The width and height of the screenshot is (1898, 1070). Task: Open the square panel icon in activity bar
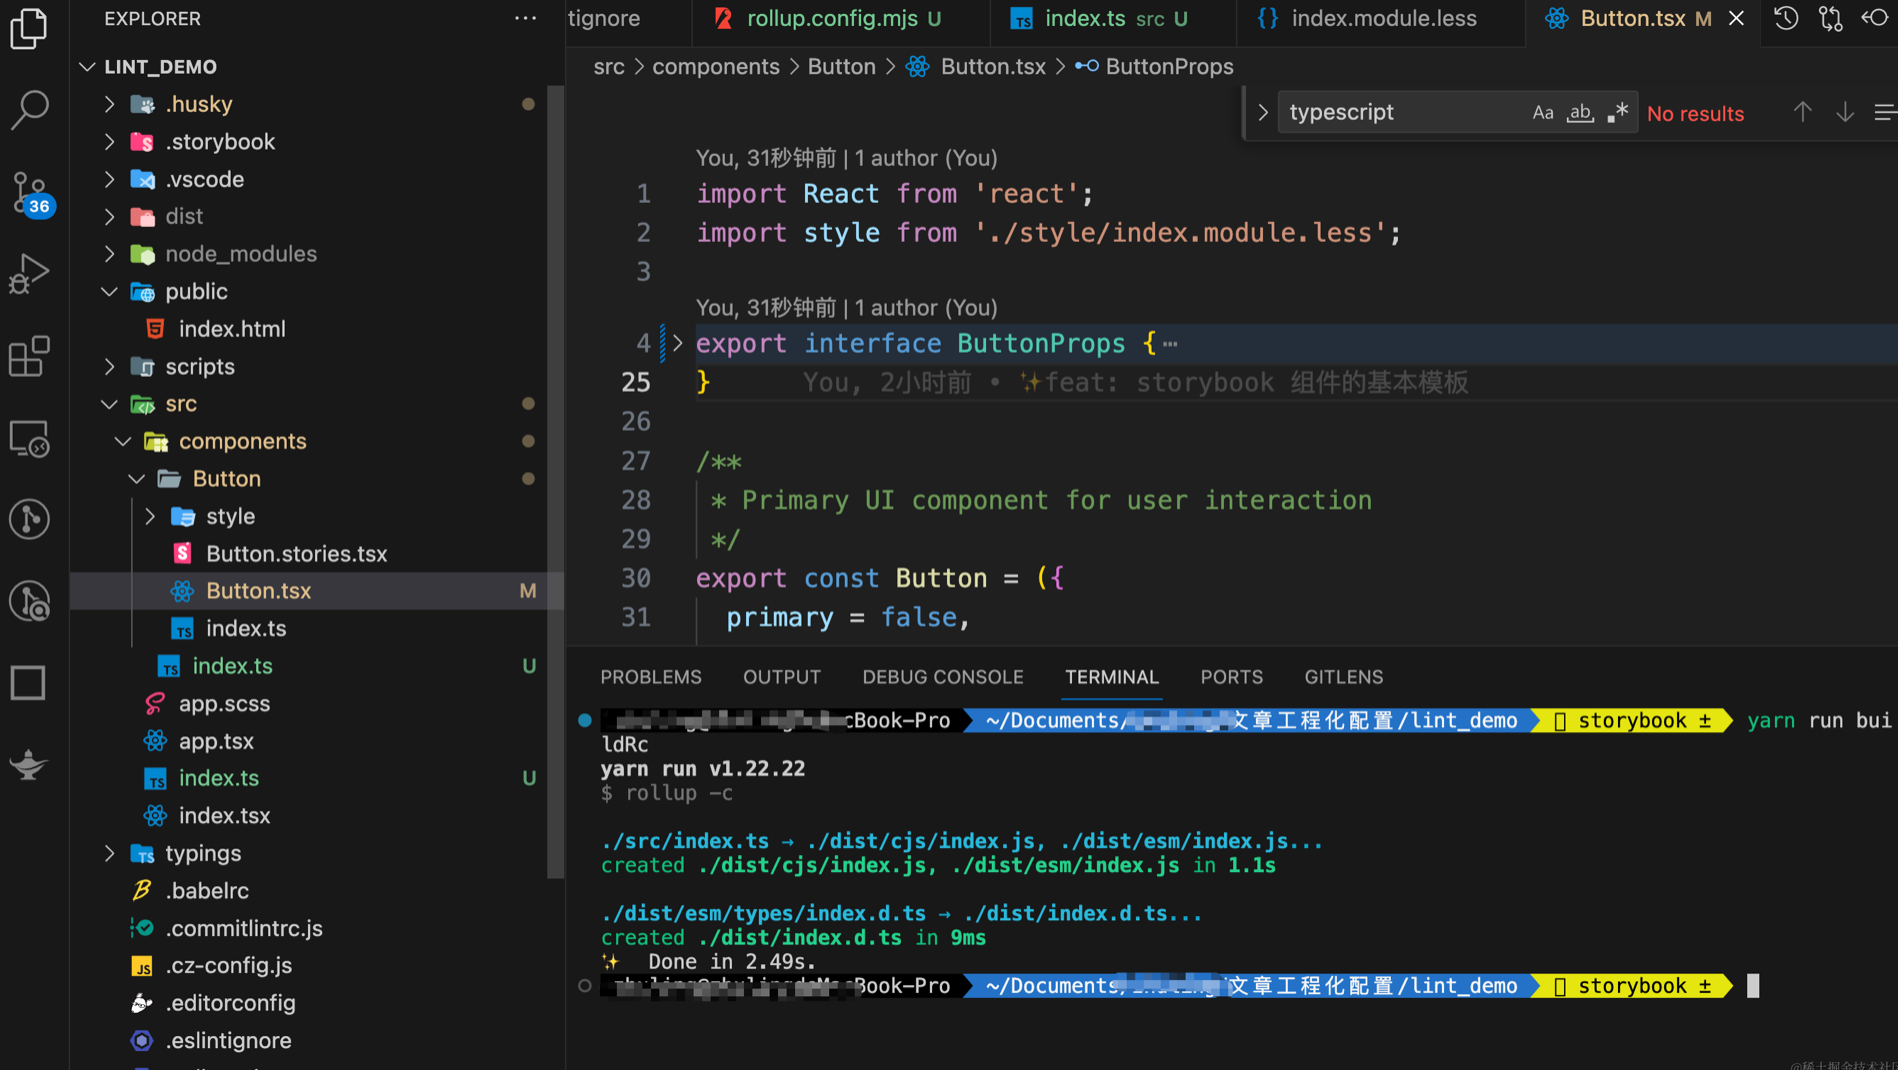(29, 683)
